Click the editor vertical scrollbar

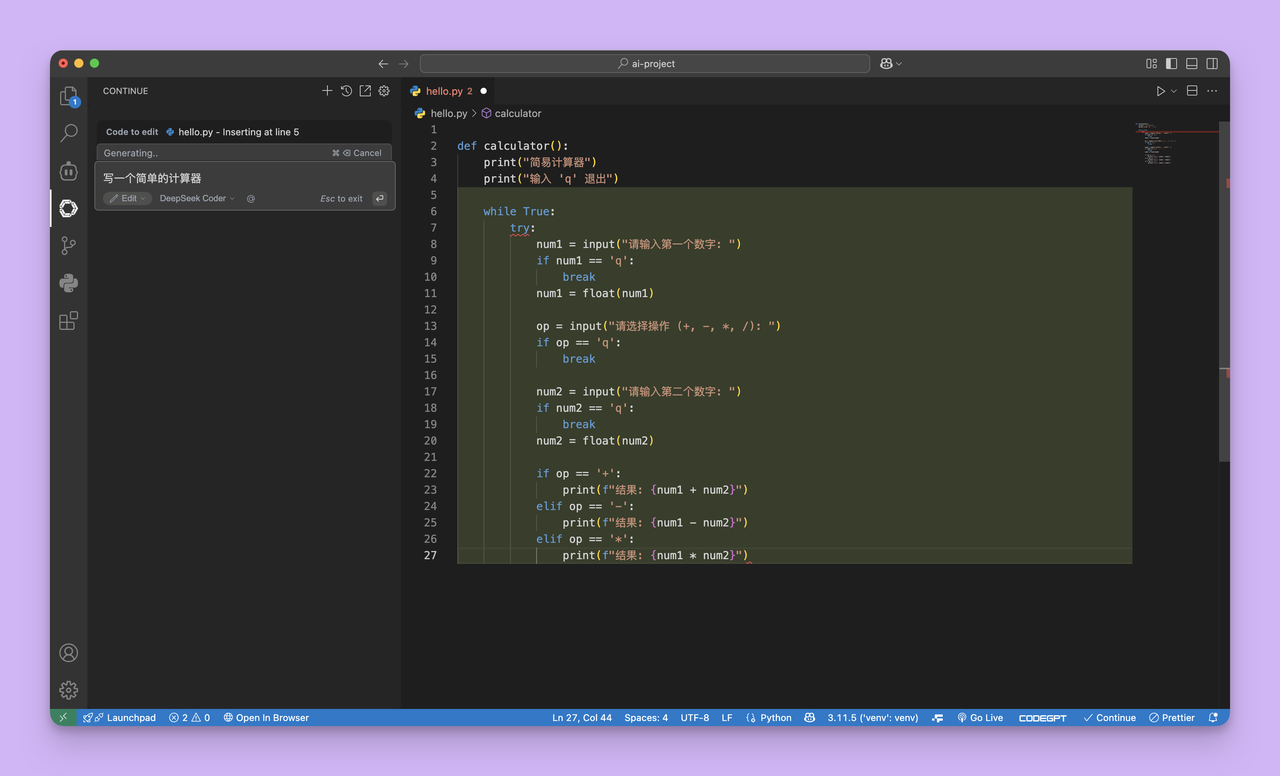[x=1225, y=293]
